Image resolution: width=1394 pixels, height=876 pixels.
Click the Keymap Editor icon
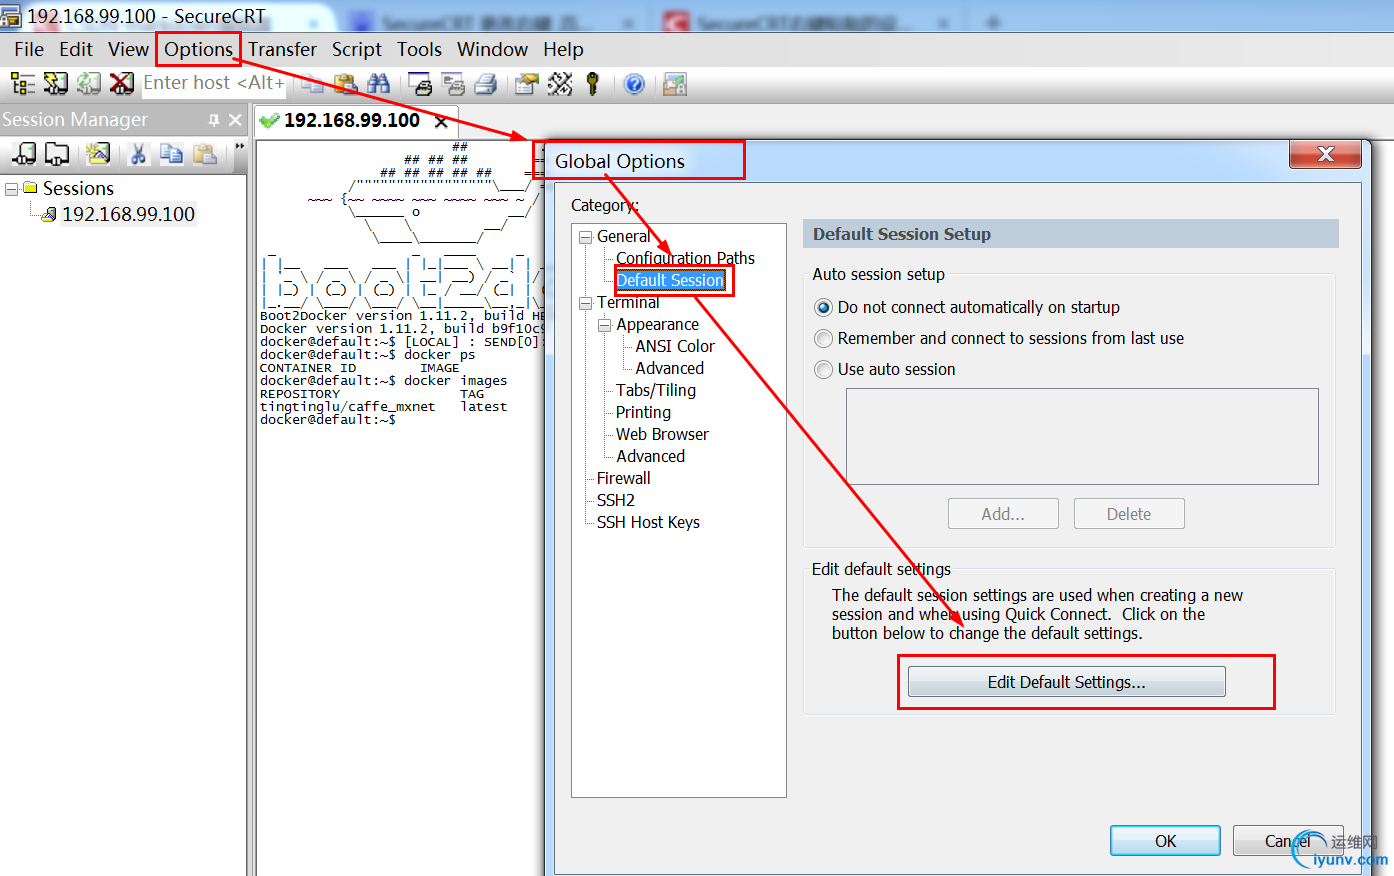pyautogui.click(x=560, y=84)
